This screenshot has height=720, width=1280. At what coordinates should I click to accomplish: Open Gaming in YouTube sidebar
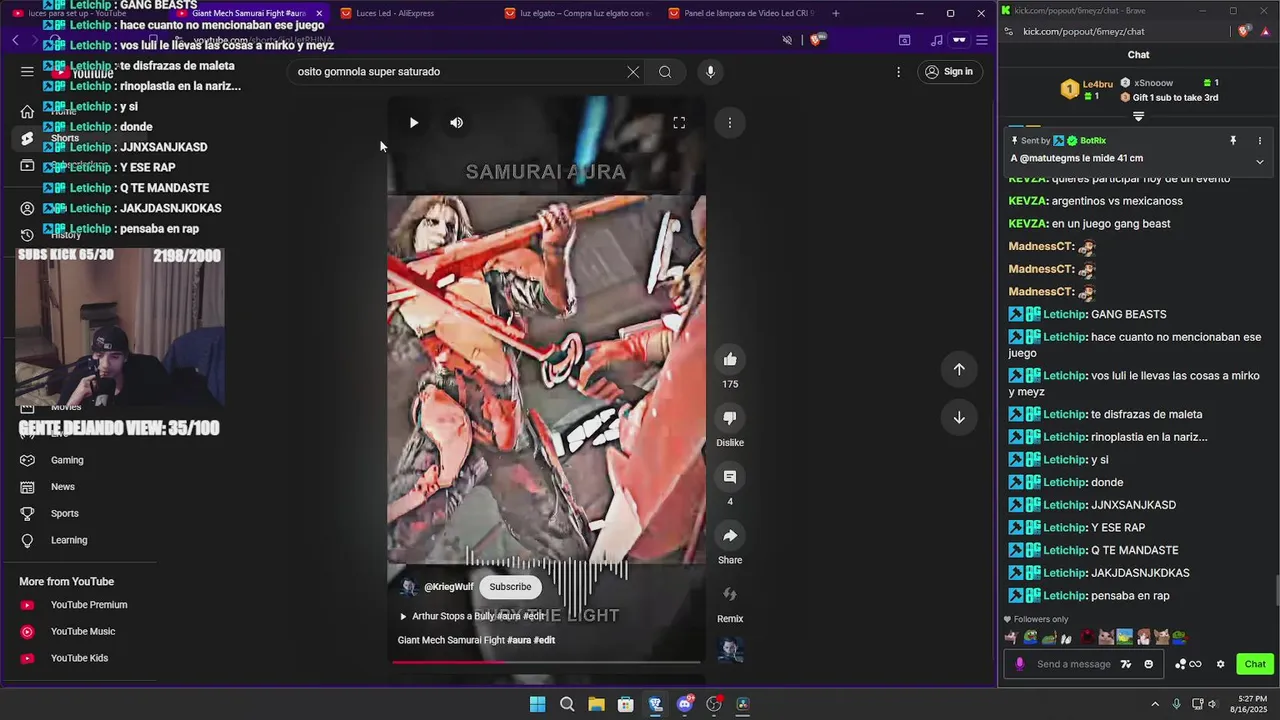pos(67,460)
